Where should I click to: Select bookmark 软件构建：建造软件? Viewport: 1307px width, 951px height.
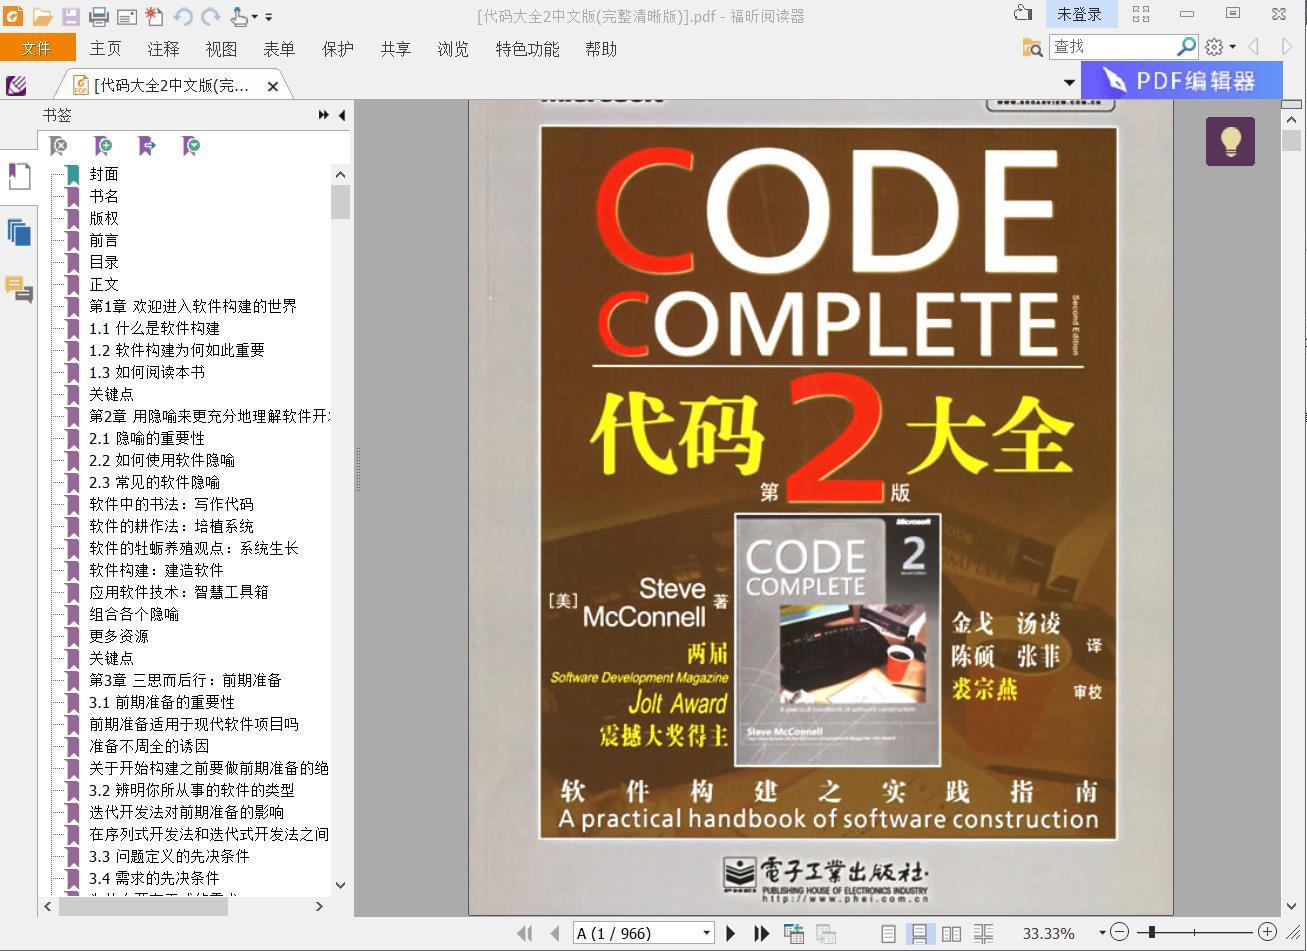[156, 570]
